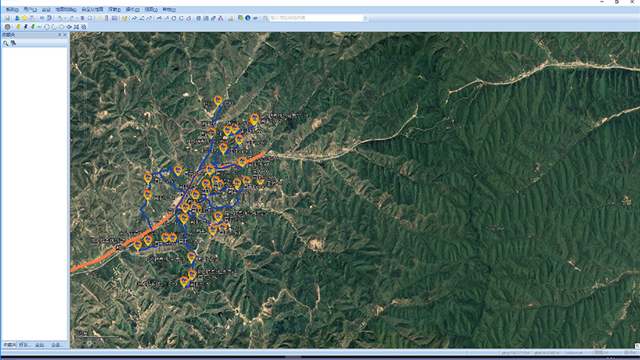Open the dropdown arrow next to undo
The image size is (640, 360).
tap(65, 18)
